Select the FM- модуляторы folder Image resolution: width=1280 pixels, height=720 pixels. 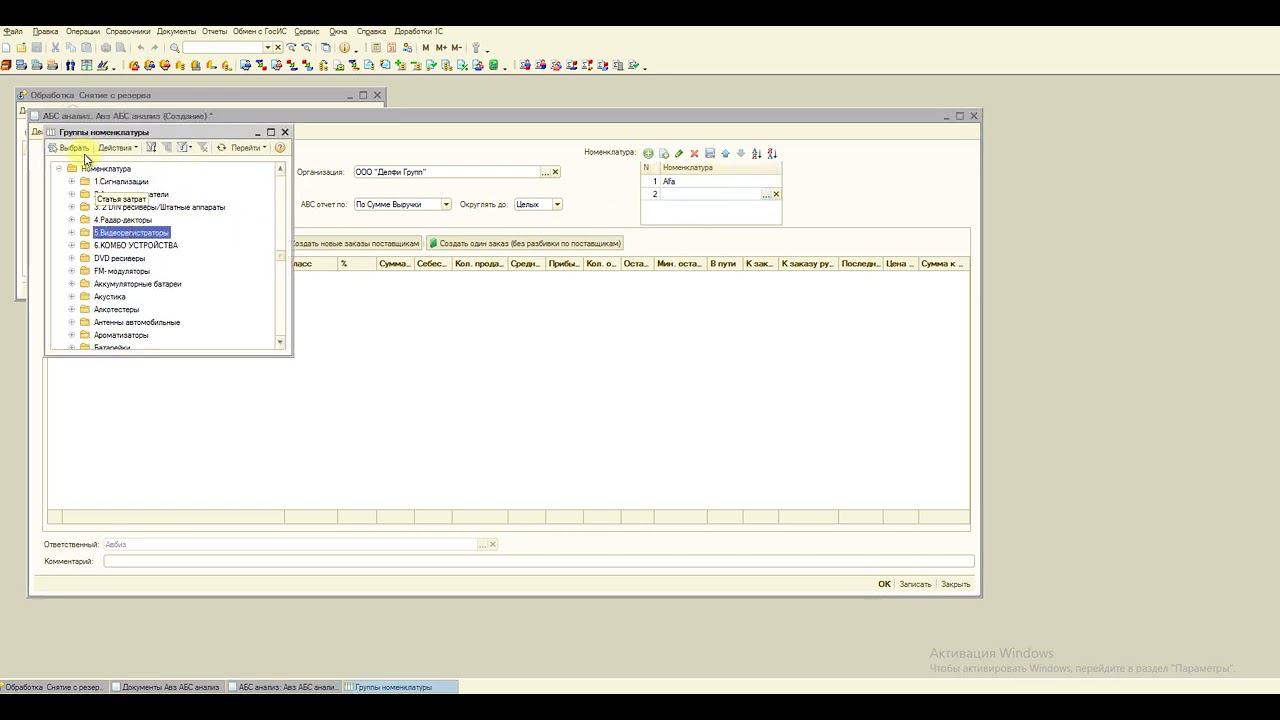pos(122,271)
